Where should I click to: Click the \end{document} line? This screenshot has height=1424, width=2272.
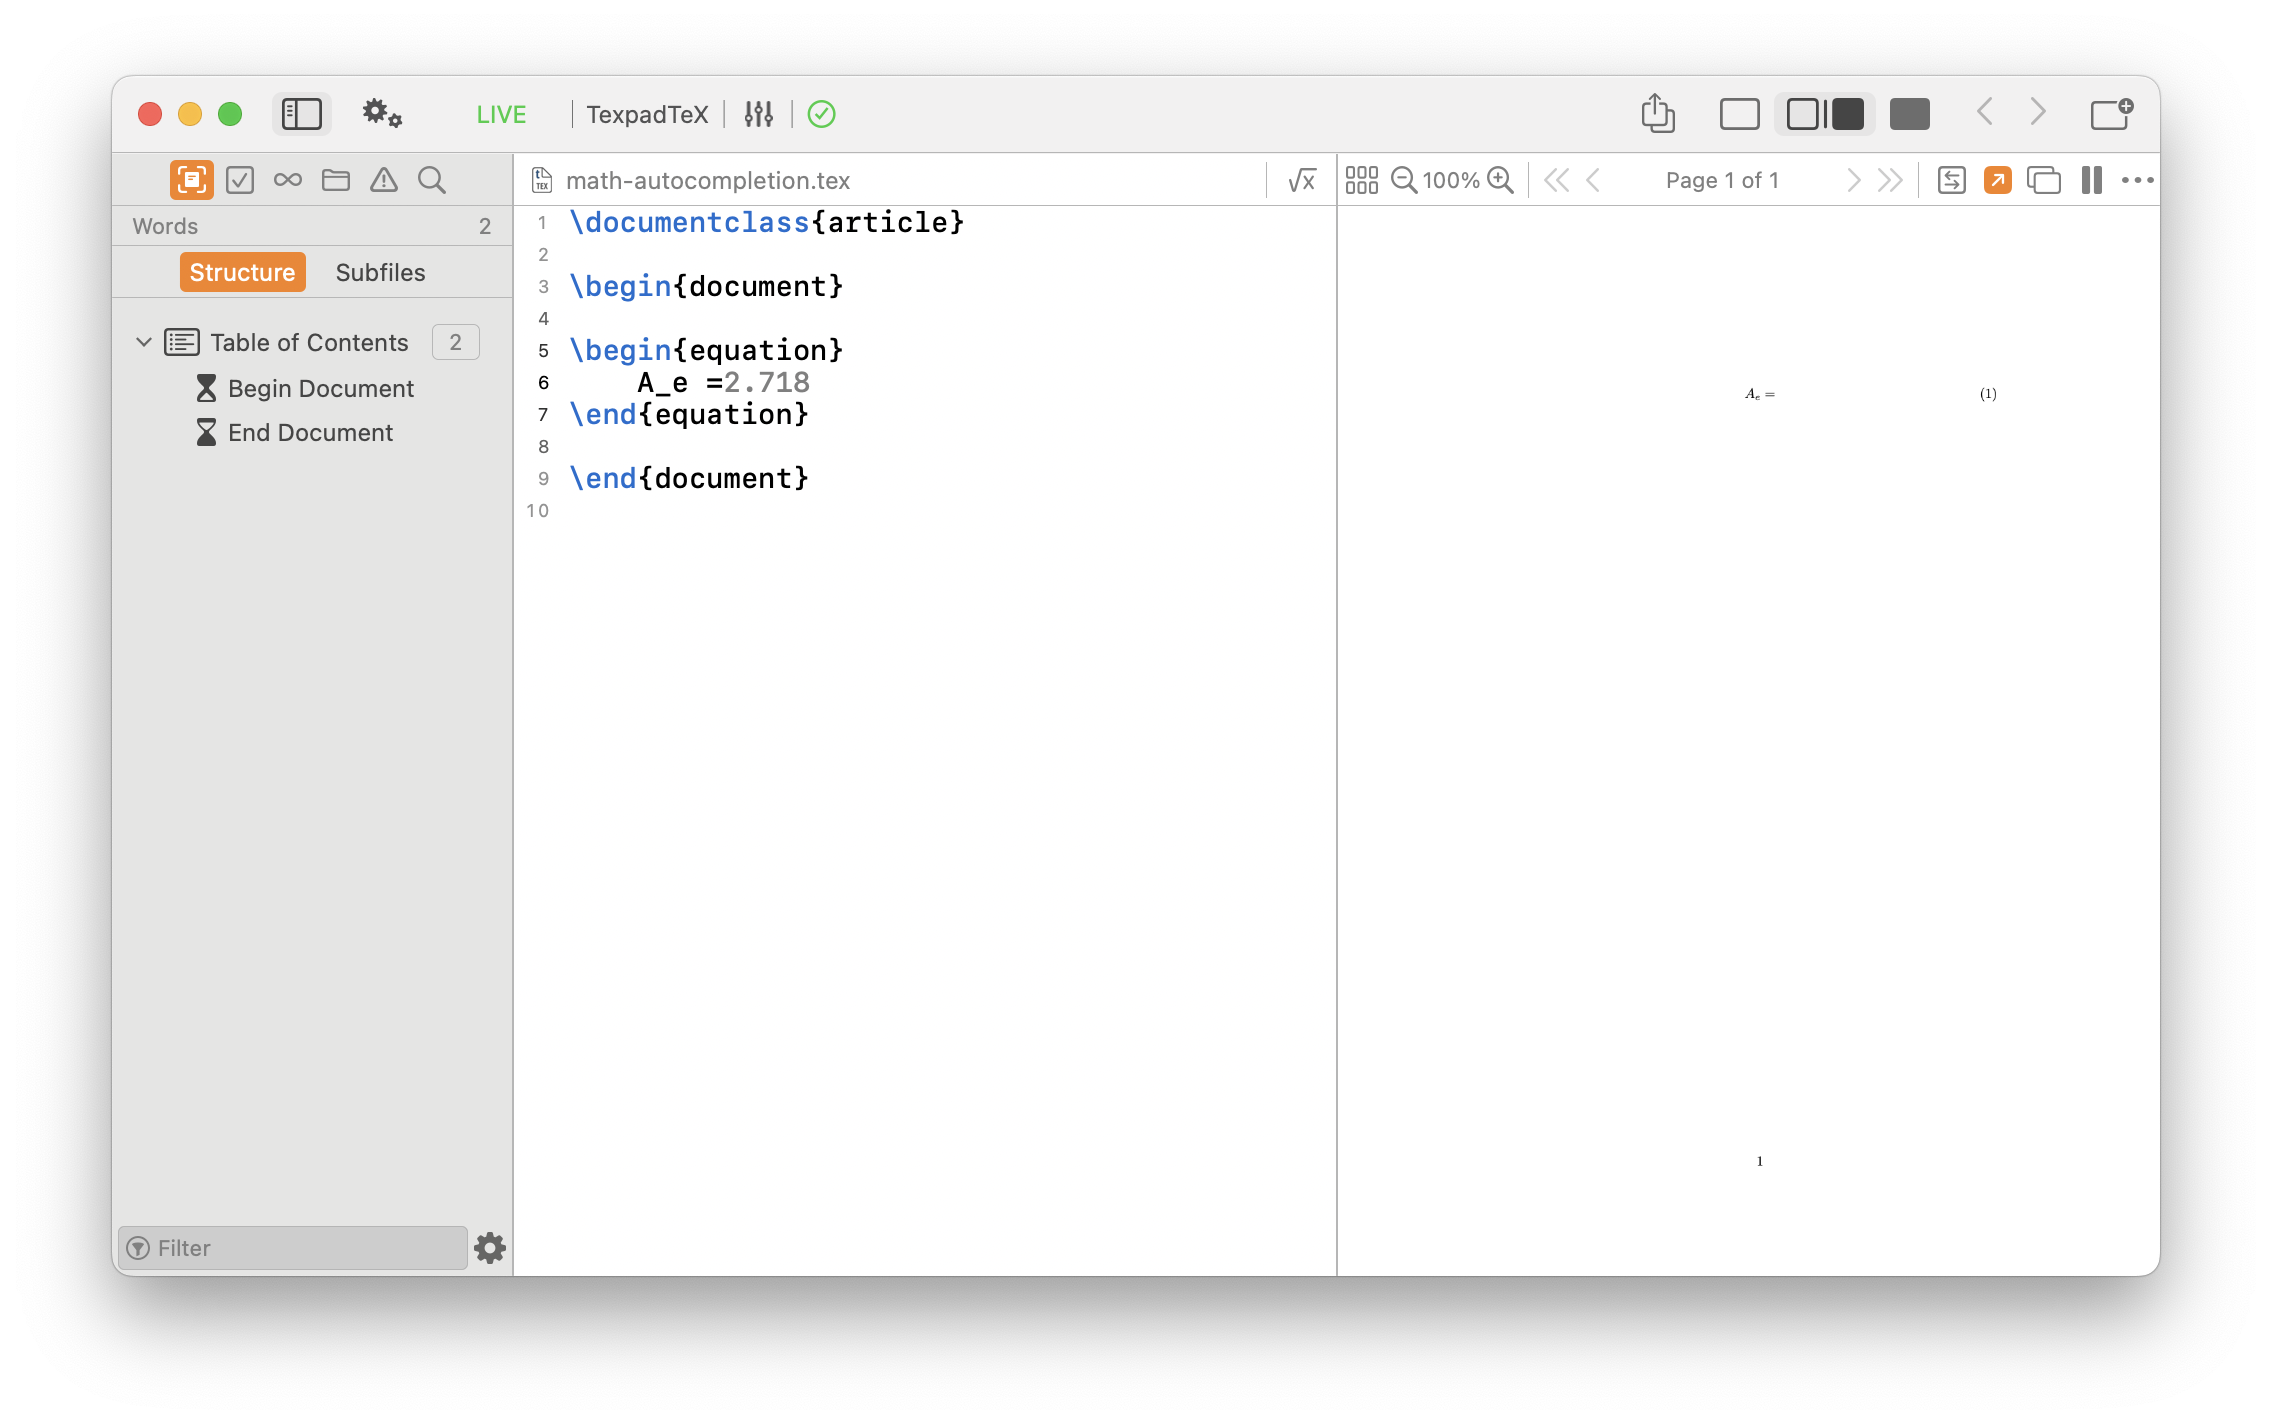(x=689, y=478)
